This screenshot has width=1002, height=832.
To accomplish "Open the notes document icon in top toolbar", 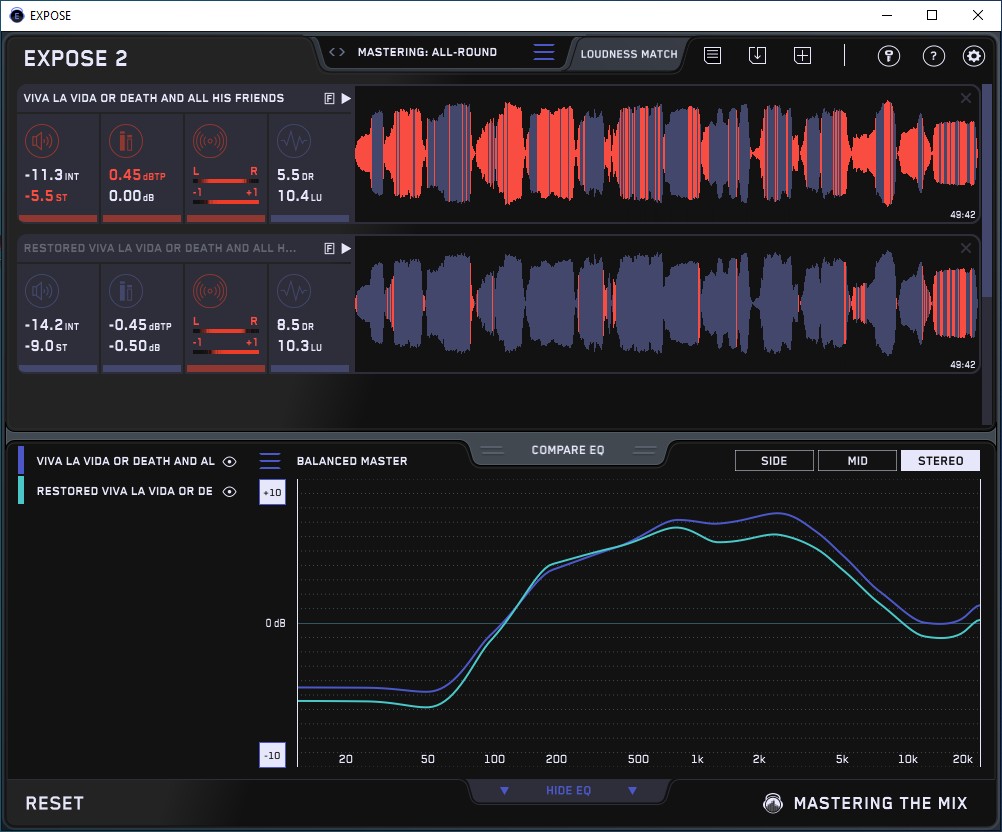I will [x=712, y=56].
